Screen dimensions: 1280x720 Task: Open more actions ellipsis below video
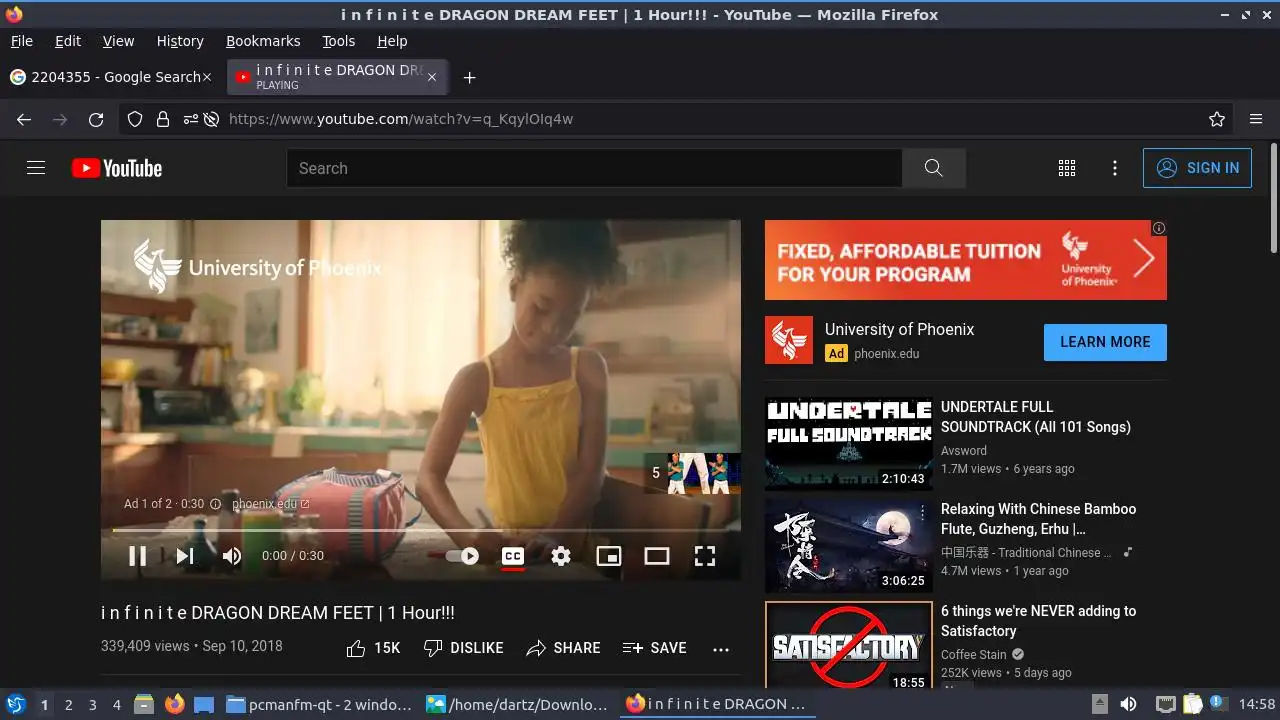click(721, 649)
